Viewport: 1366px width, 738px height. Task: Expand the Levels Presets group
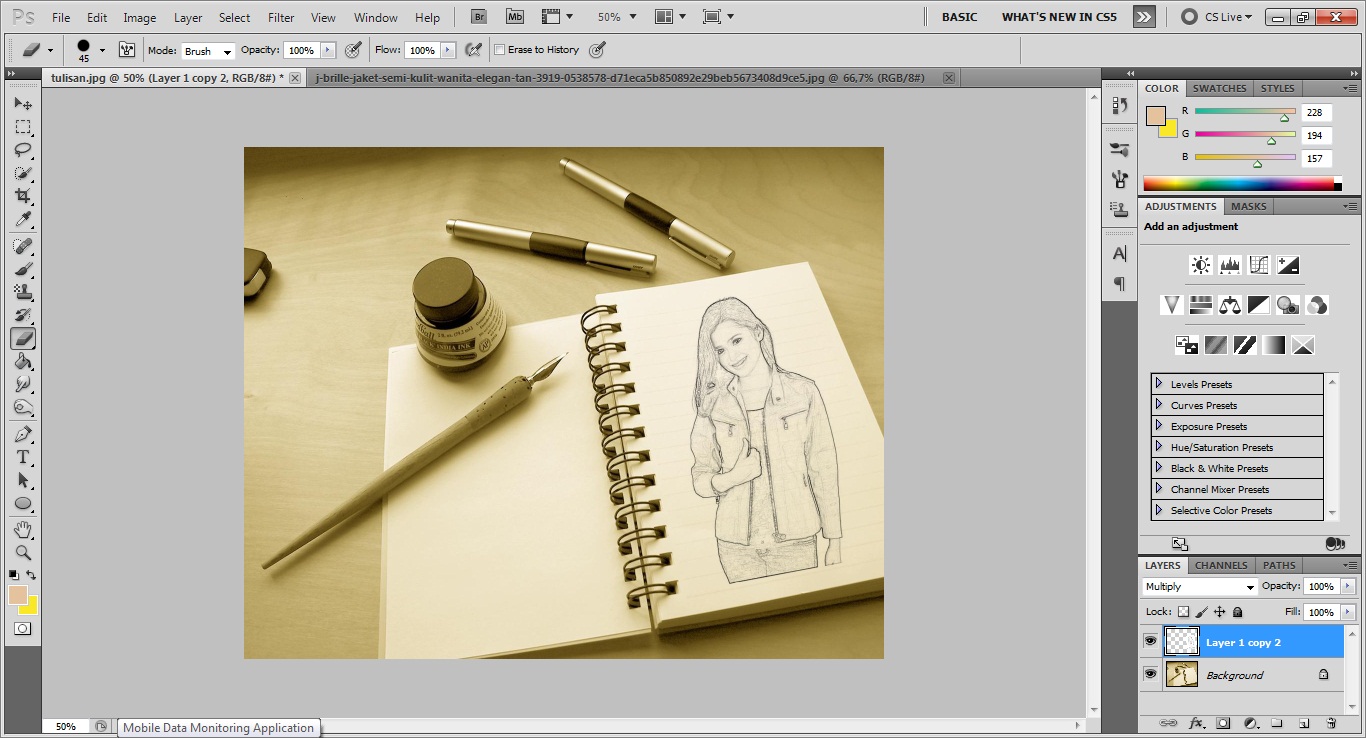pyautogui.click(x=1159, y=384)
